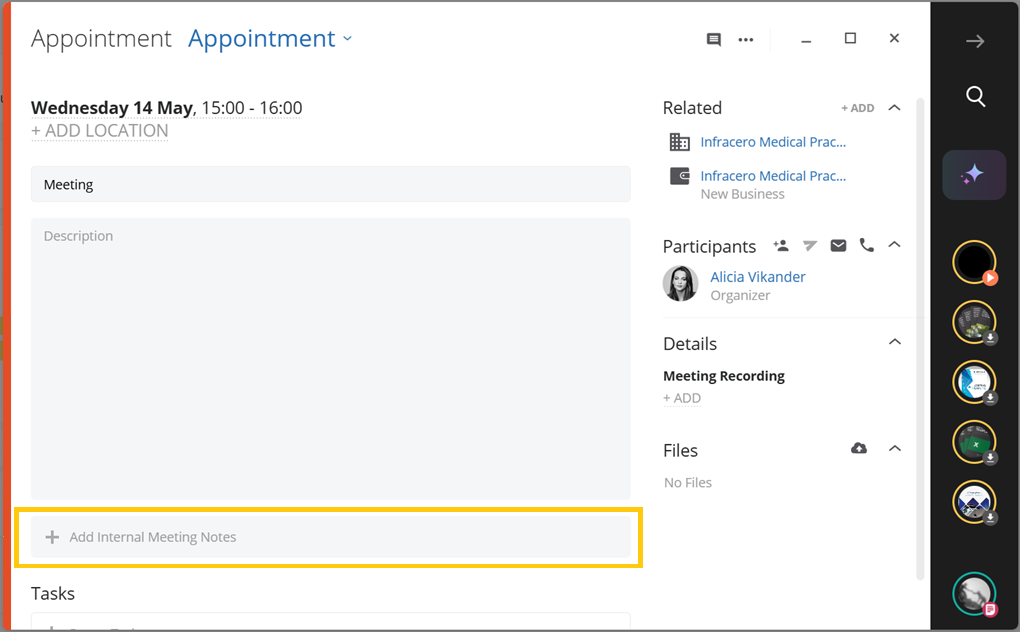Viewport: 1020px width, 632px height.
Task: Click the add participant icon
Action: pos(781,245)
